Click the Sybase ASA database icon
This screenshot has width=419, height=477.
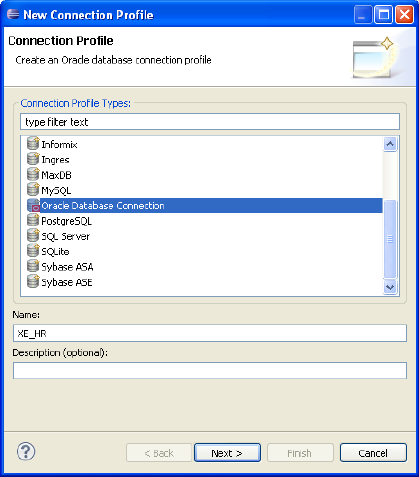click(x=33, y=266)
